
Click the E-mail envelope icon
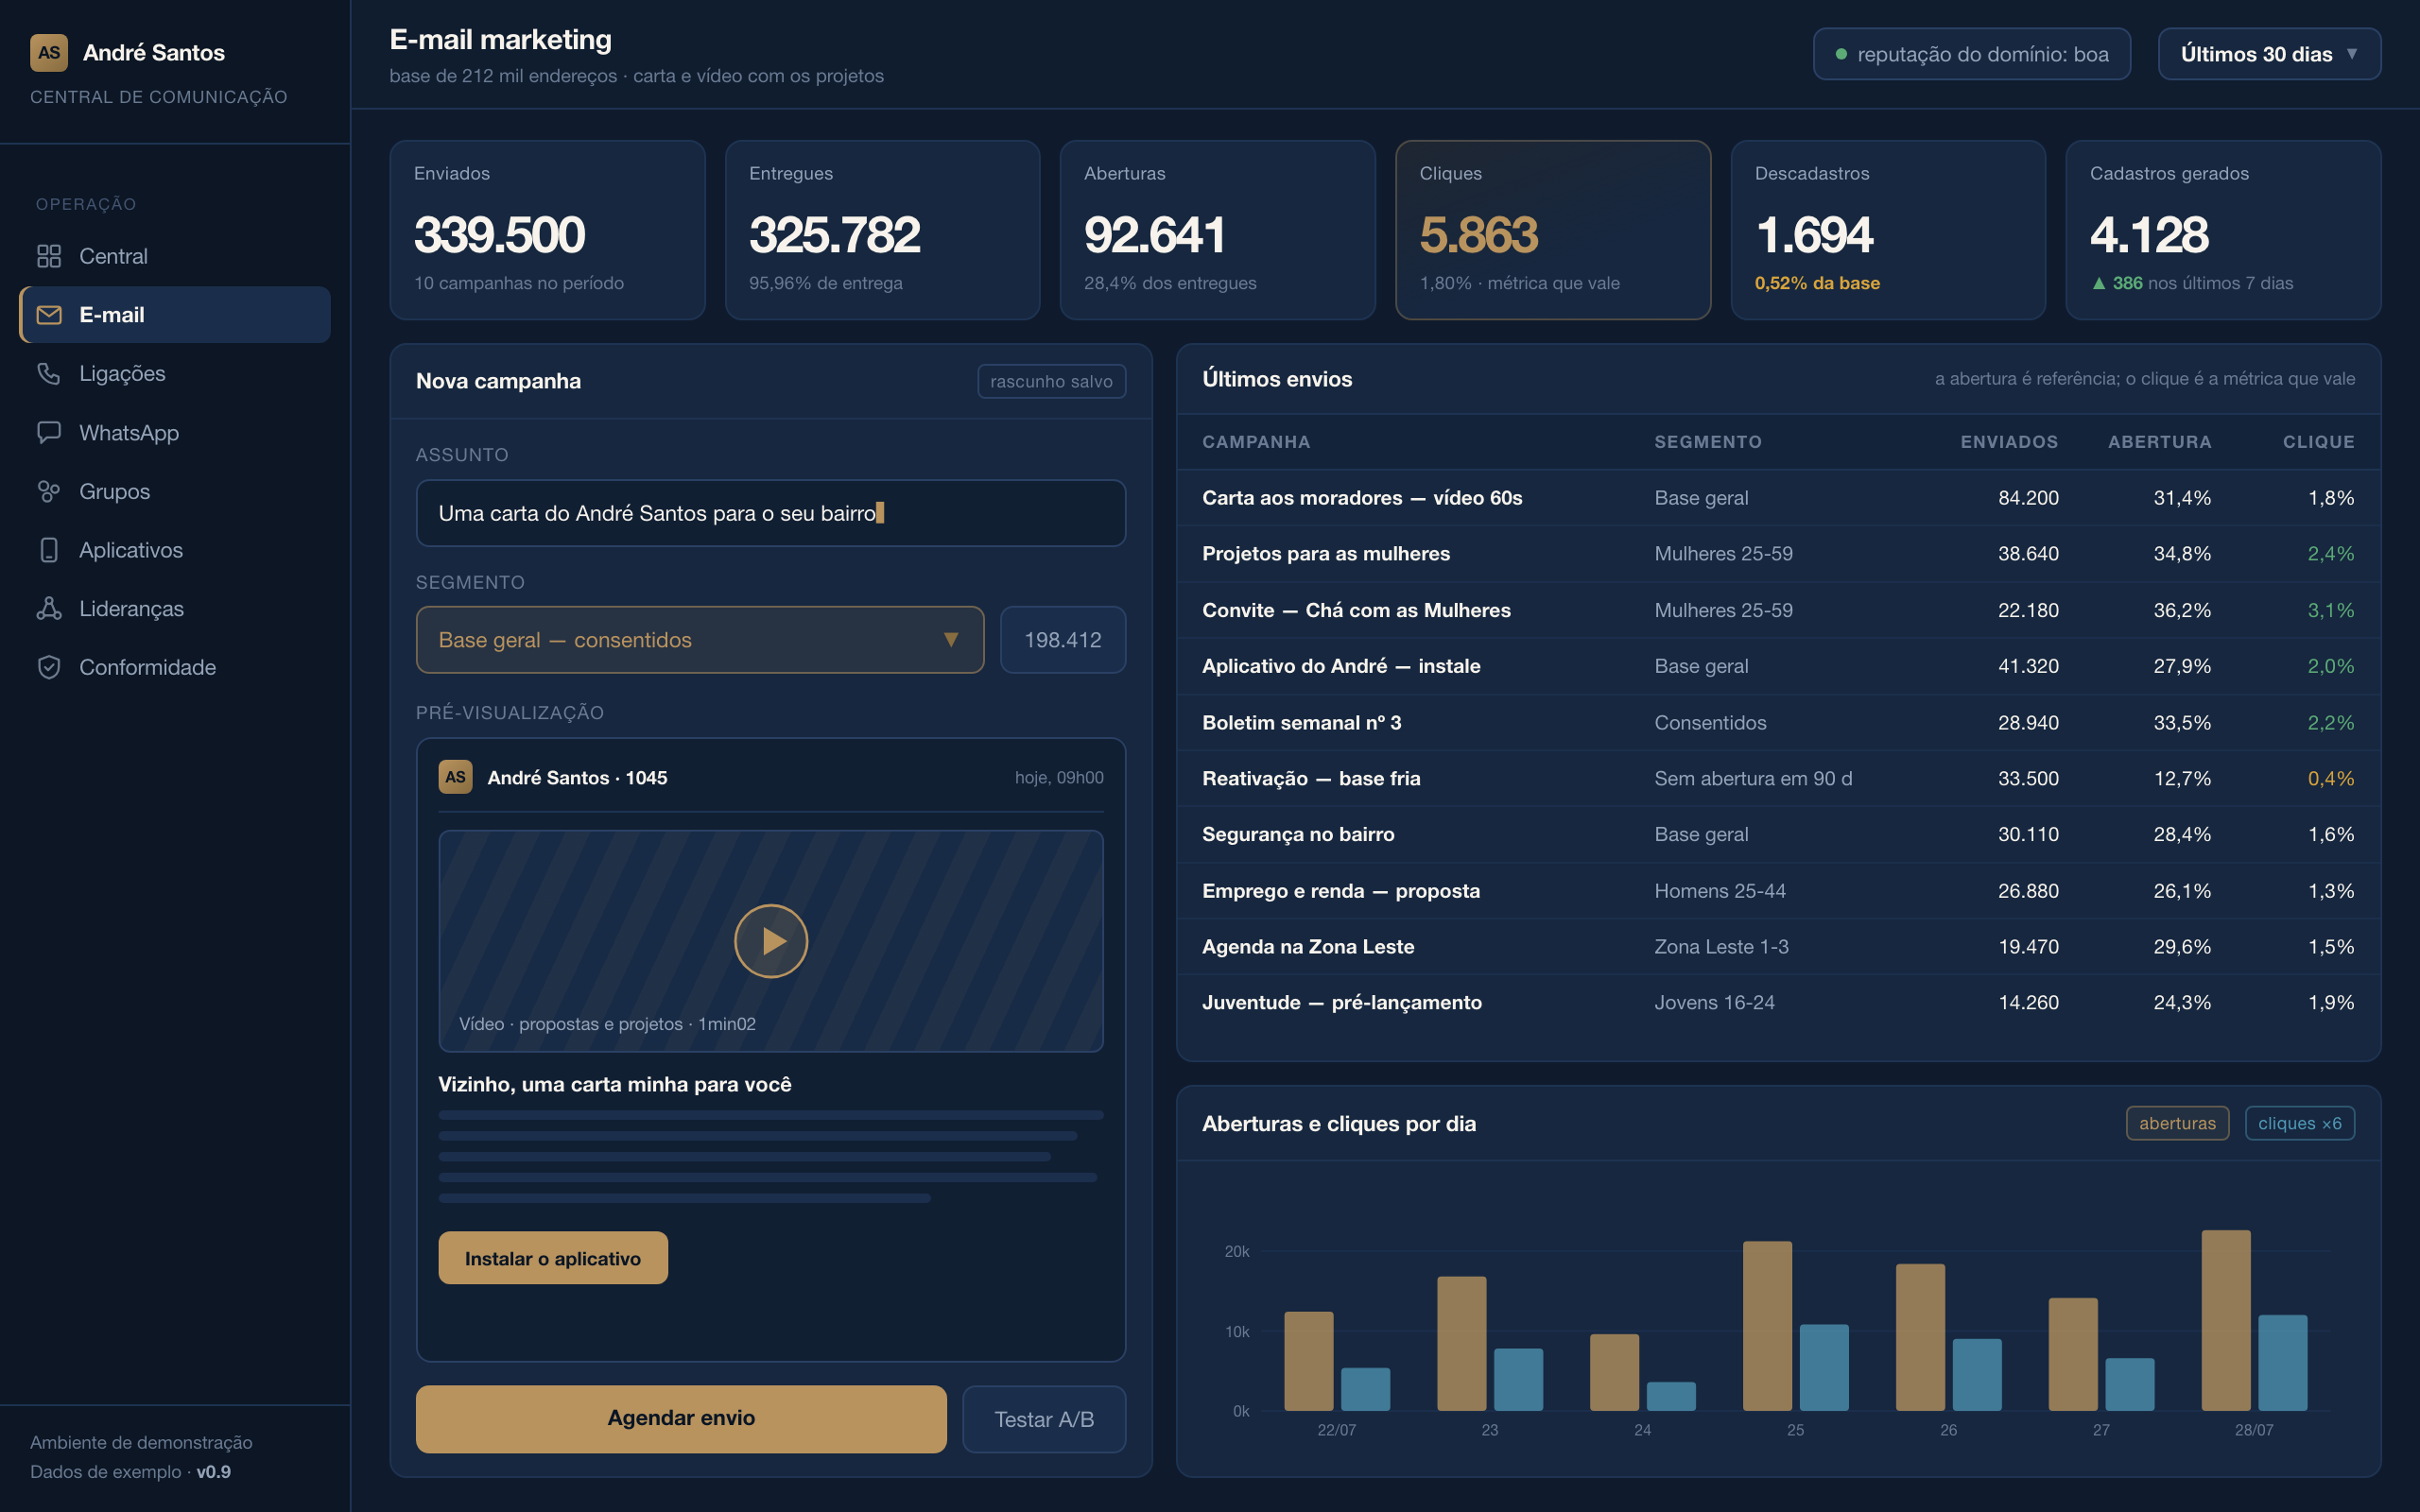[x=49, y=315]
